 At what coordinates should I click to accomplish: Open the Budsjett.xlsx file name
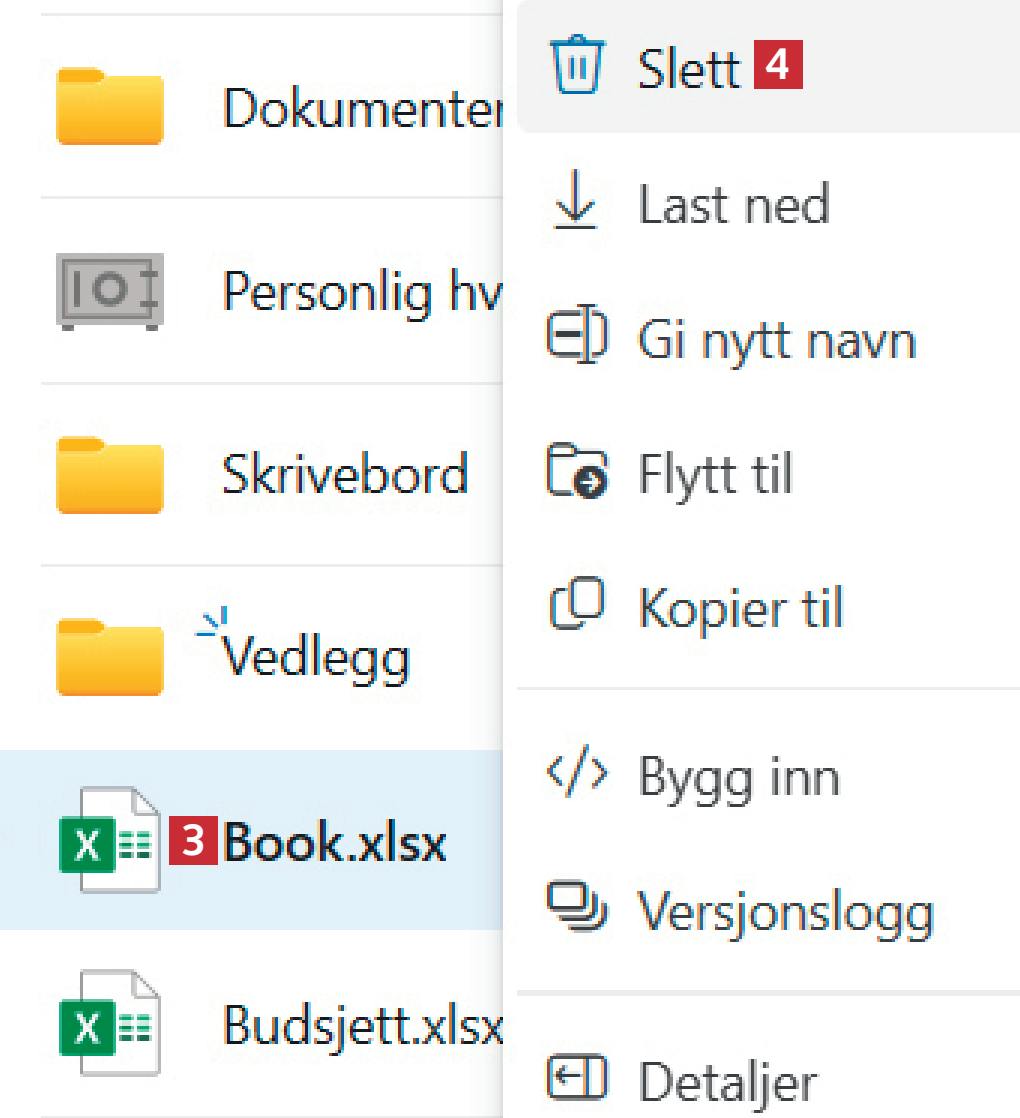tap(362, 1023)
